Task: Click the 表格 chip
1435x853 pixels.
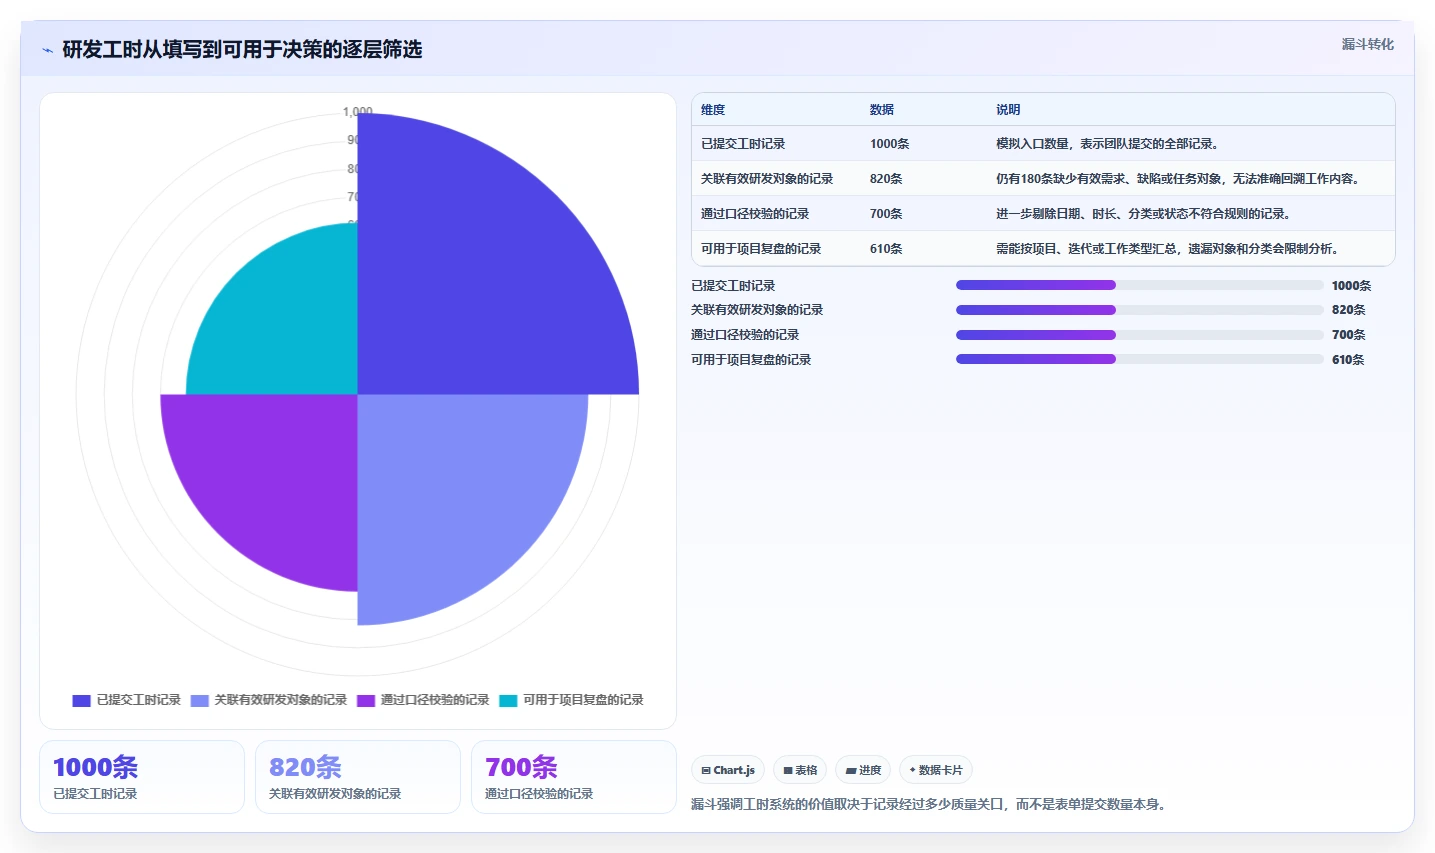Action: pyautogui.click(x=800, y=770)
